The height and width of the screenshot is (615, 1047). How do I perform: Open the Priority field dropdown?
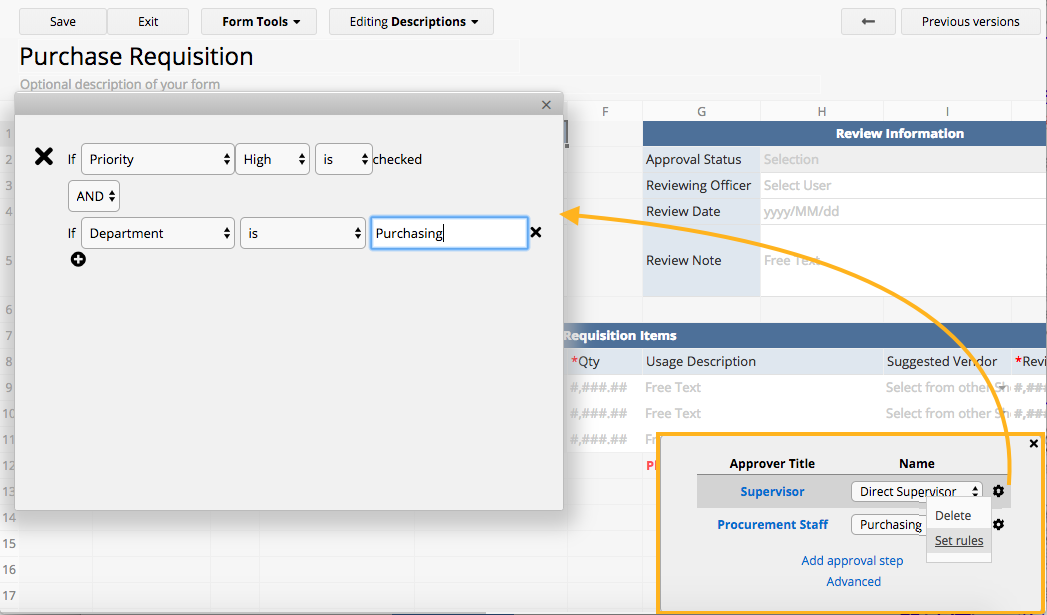158,159
